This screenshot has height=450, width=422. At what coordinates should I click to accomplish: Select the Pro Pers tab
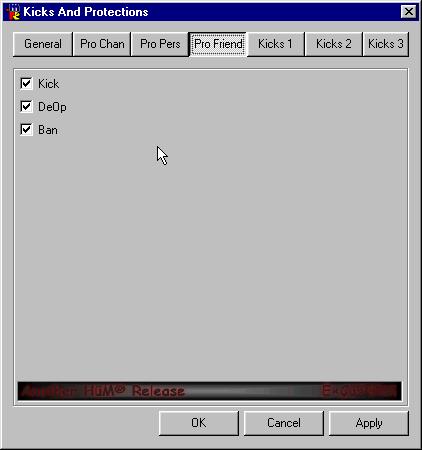click(160, 44)
